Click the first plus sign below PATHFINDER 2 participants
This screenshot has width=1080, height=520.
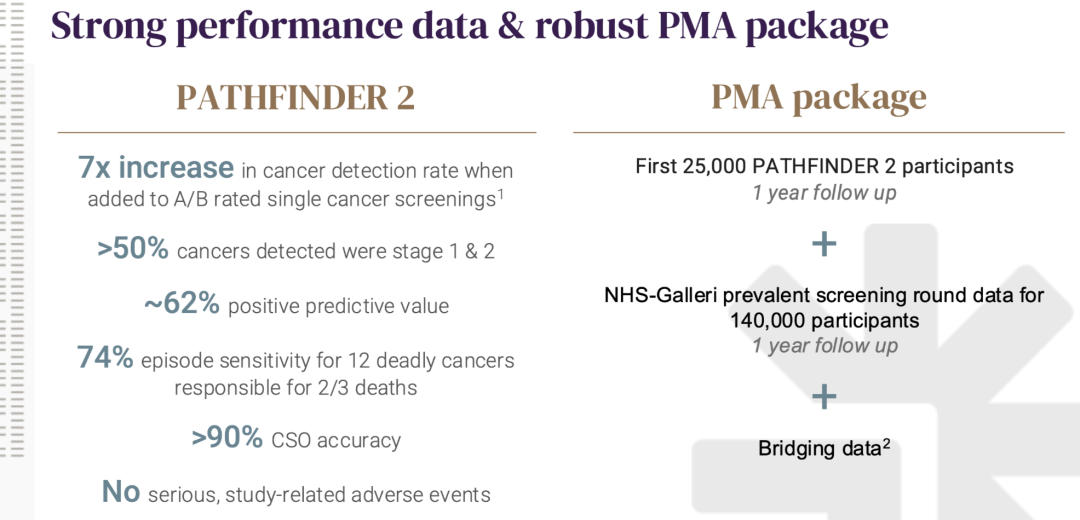(824, 244)
